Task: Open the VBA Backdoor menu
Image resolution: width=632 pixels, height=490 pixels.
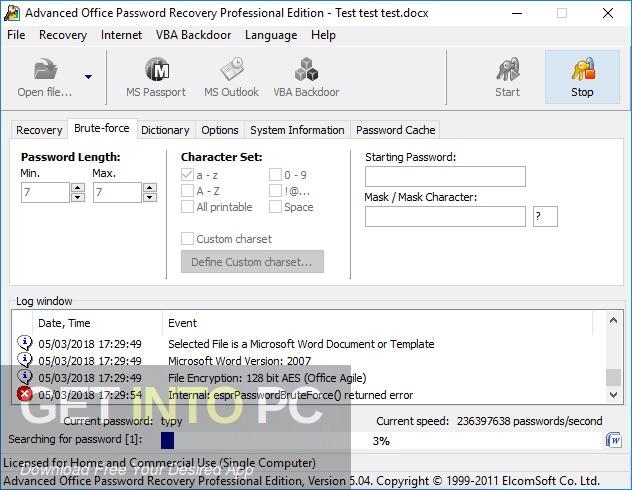Action: [x=193, y=35]
